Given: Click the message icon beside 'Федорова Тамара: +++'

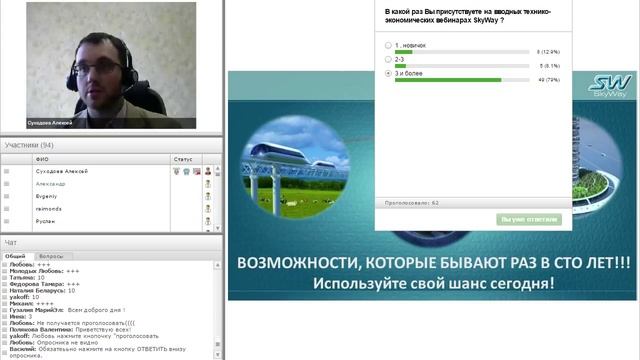Looking at the screenshot, I should pos(5,284).
